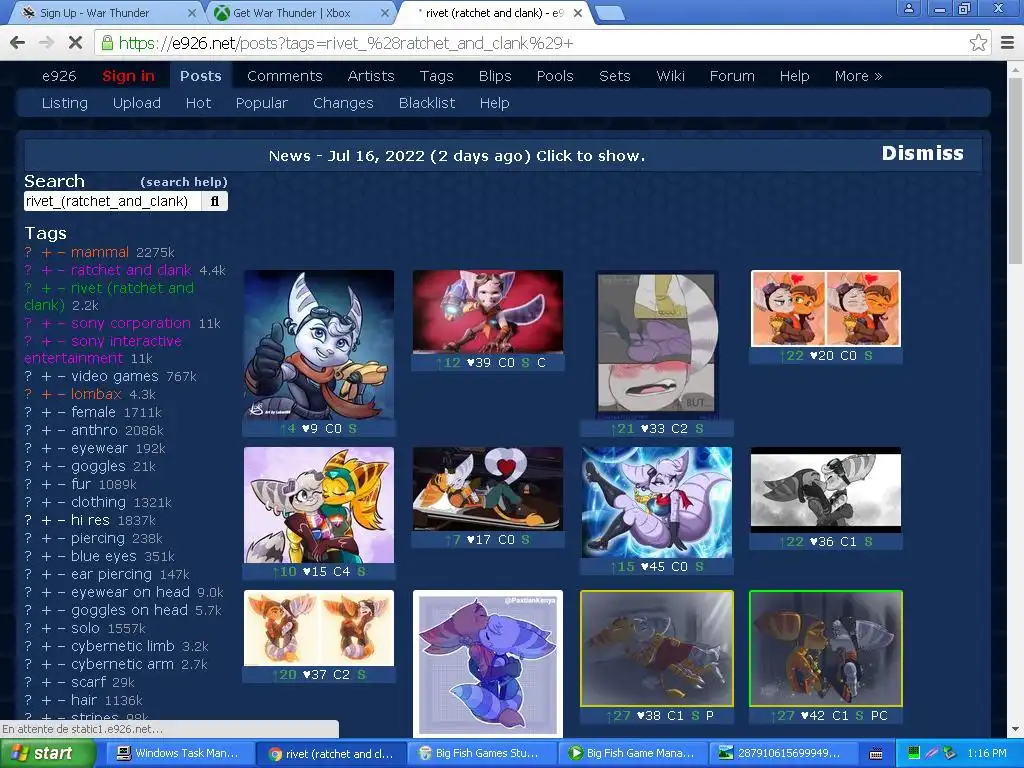Add lombax tag with its plus sign
This screenshot has height=768, width=1024.
coord(46,394)
